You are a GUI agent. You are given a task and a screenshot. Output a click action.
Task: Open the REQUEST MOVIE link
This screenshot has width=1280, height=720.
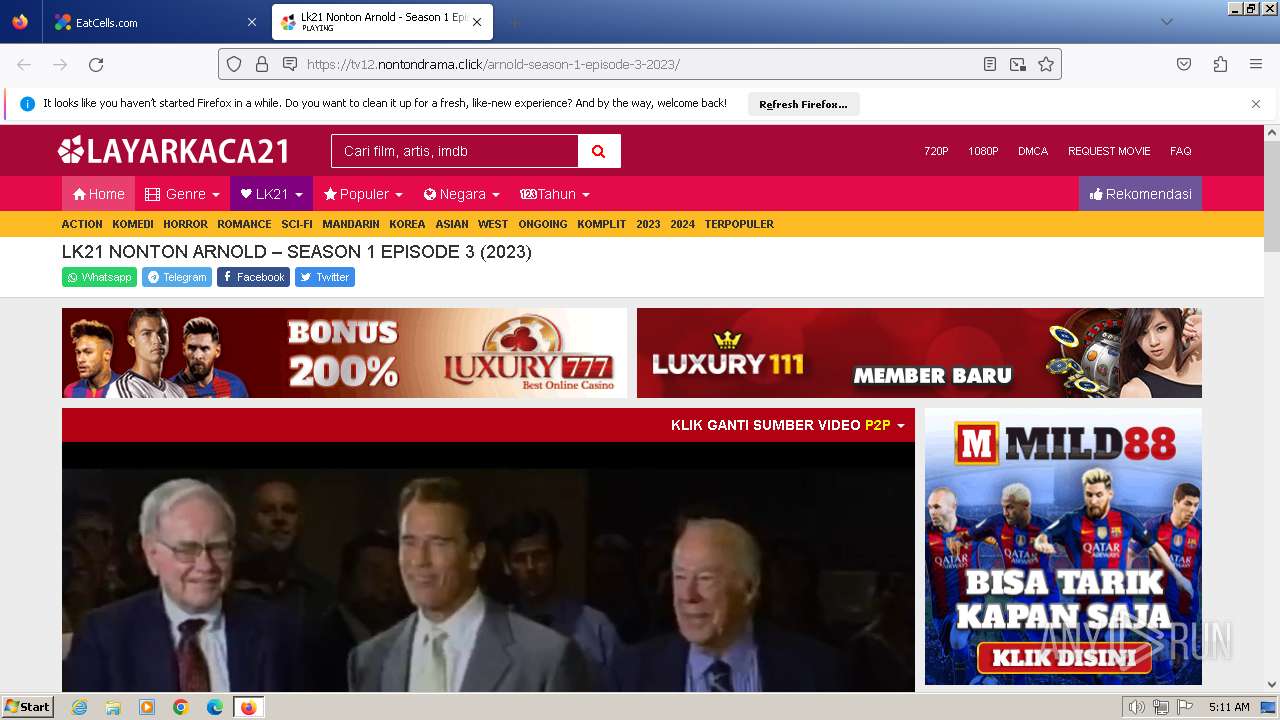(1109, 151)
